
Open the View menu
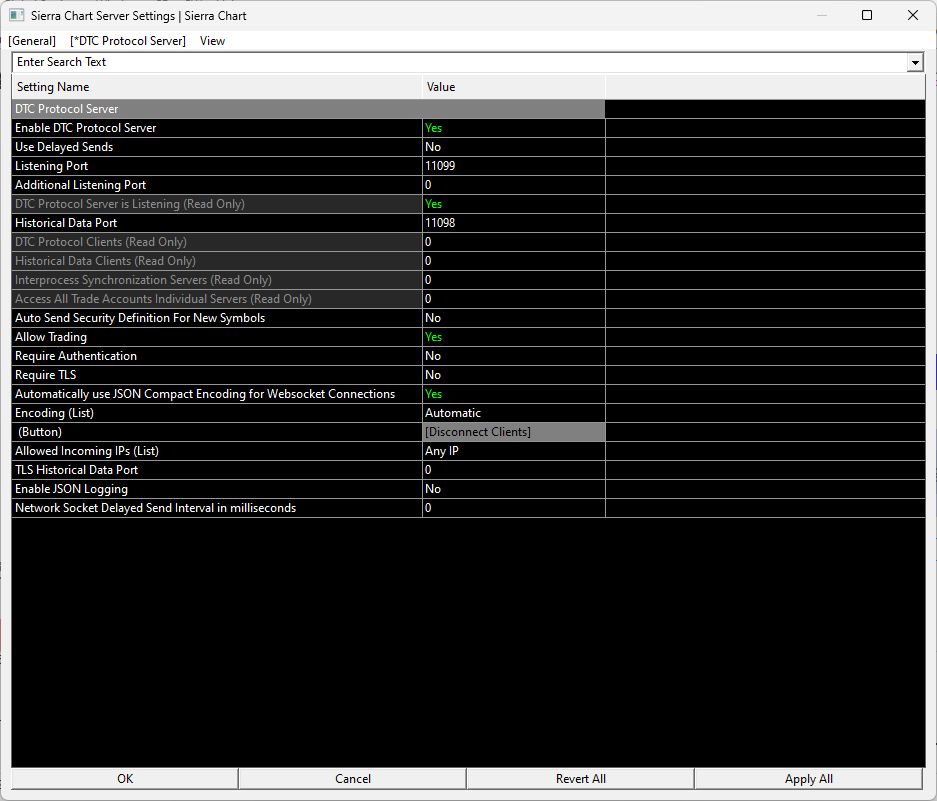[212, 41]
